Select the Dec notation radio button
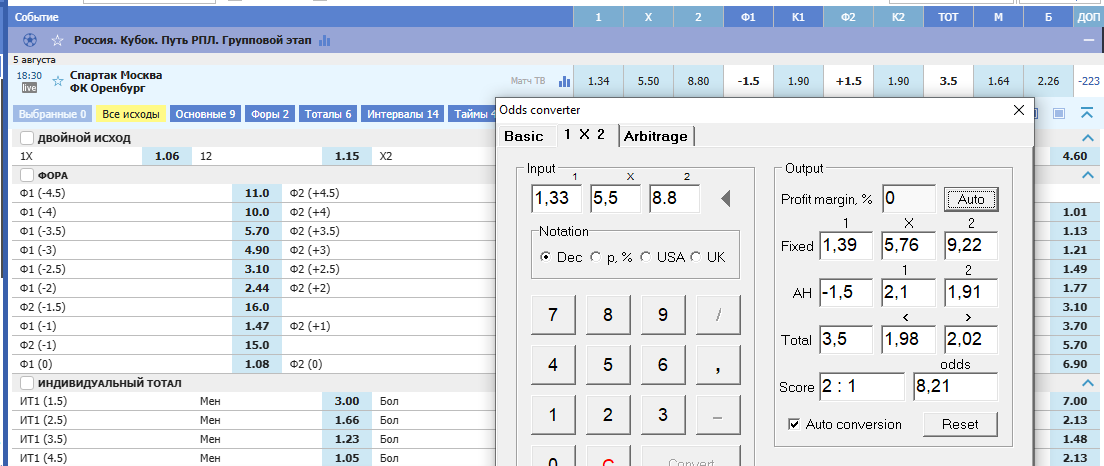Image resolution: width=1104 pixels, height=466 pixels. click(545, 258)
